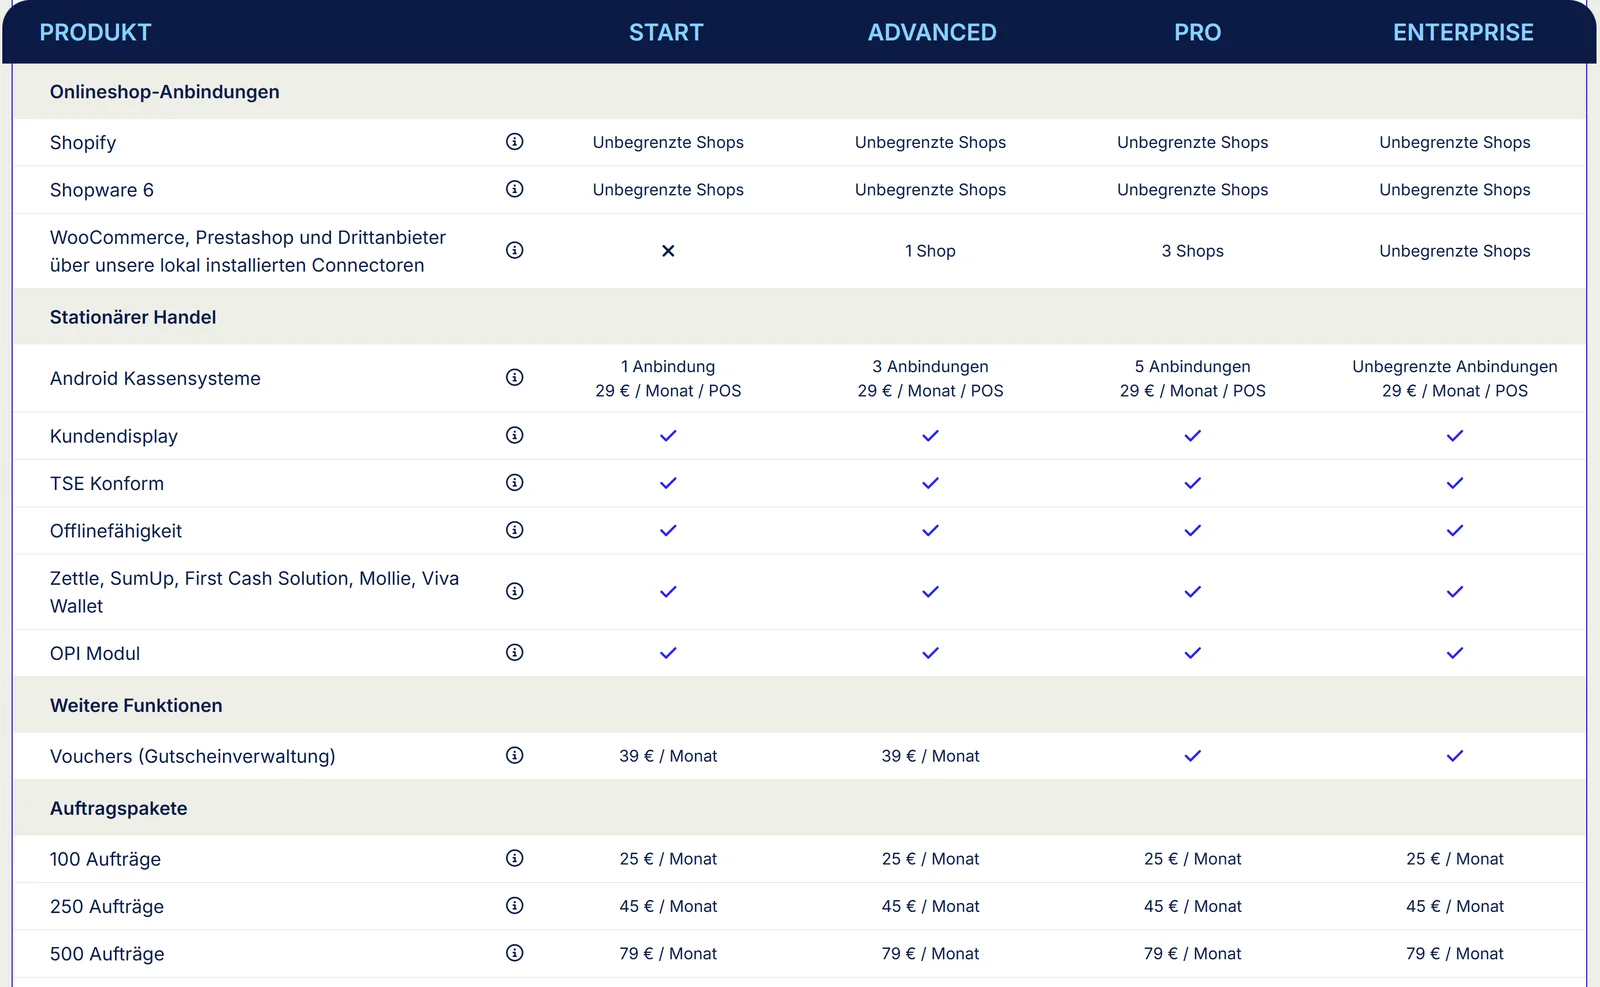Viewport: 1600px width, 987px height.
Task: Click the '79 € / Monat' price under ENTERPRISE
Action: tap(1455, 954)
